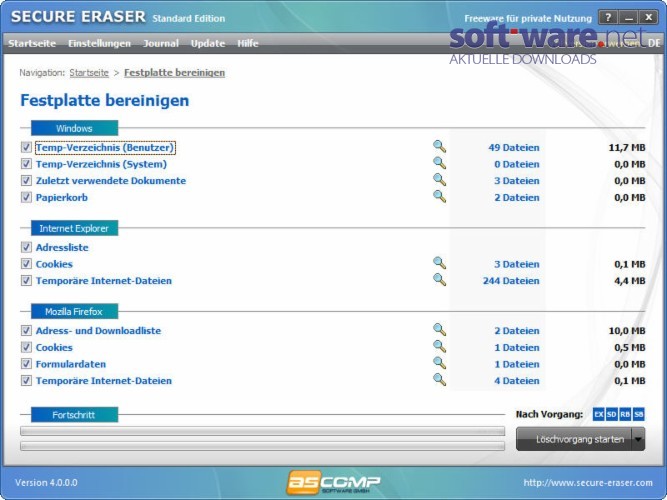Viewport: 667px width, 500px height.
Task: Click the 4,4 MB size value
Action: coord(630,281)
